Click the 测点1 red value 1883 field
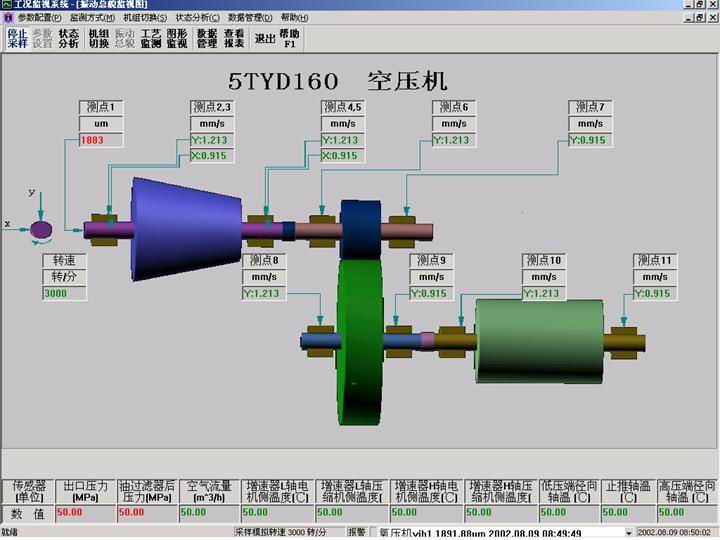Screen dimensions: 720x540 tap(100, 140)
